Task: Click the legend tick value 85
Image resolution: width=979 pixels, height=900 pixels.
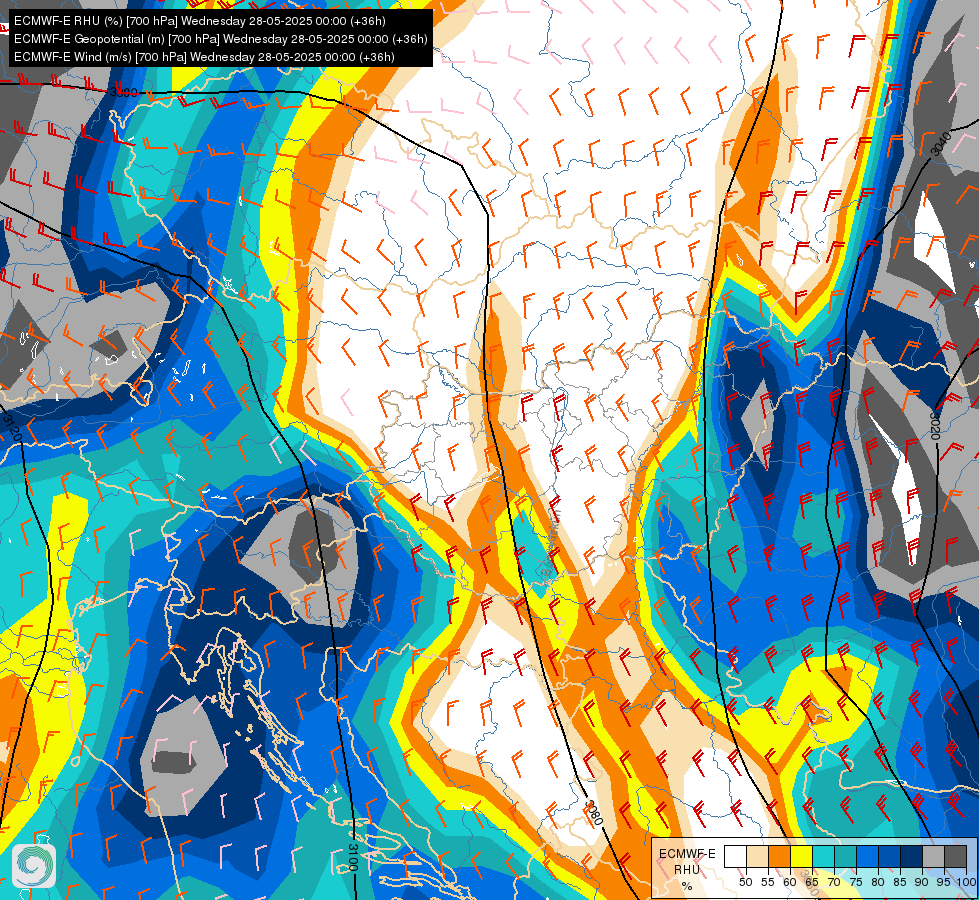Action: point(899,883)
